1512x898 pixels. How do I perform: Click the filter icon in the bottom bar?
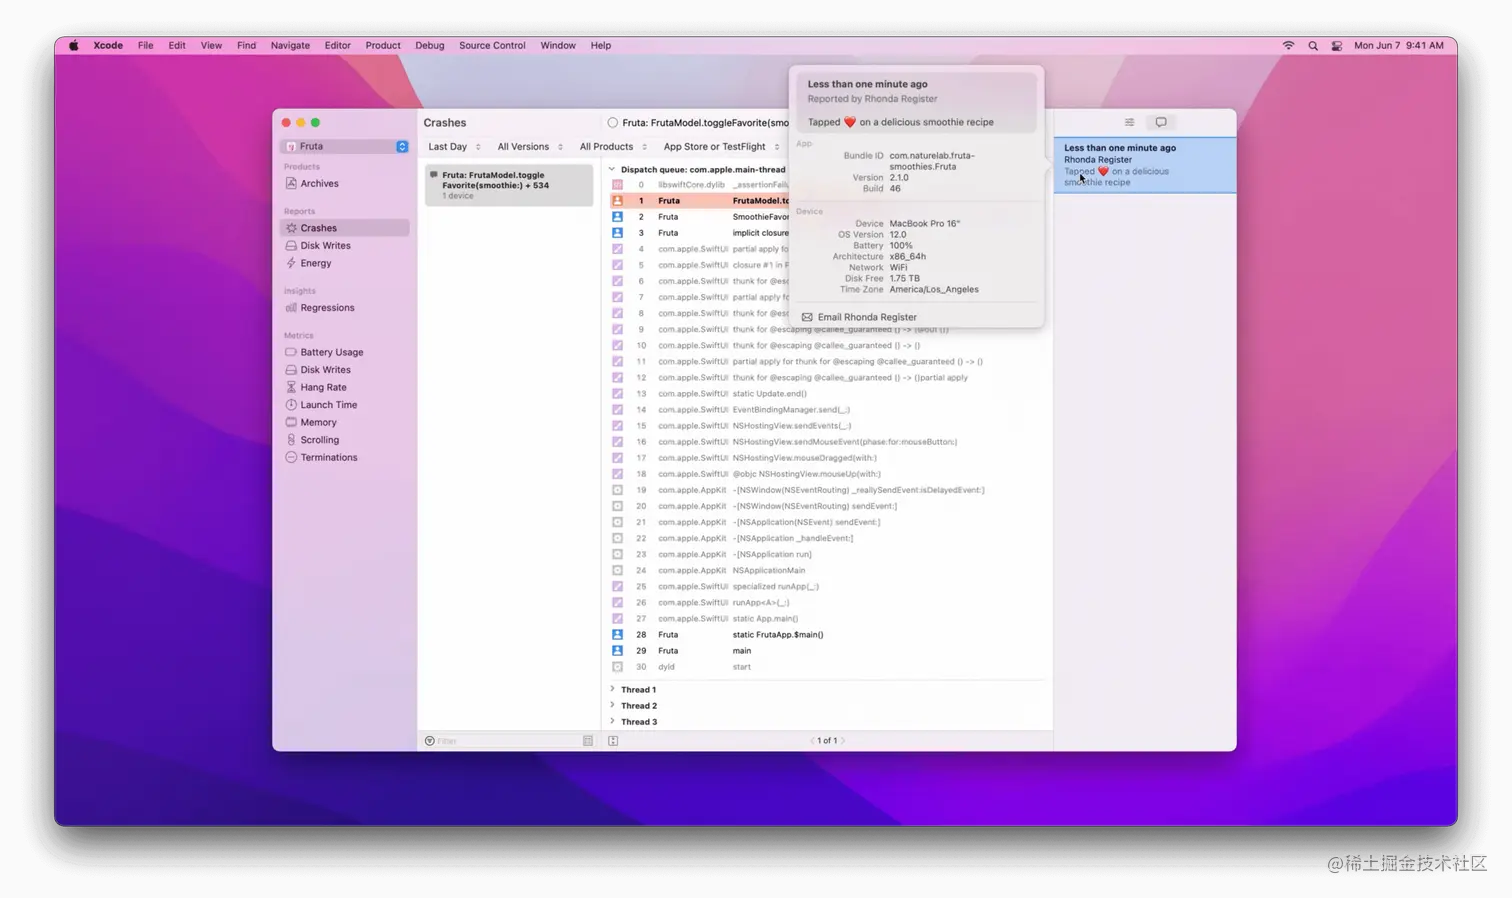coord(429,741)
